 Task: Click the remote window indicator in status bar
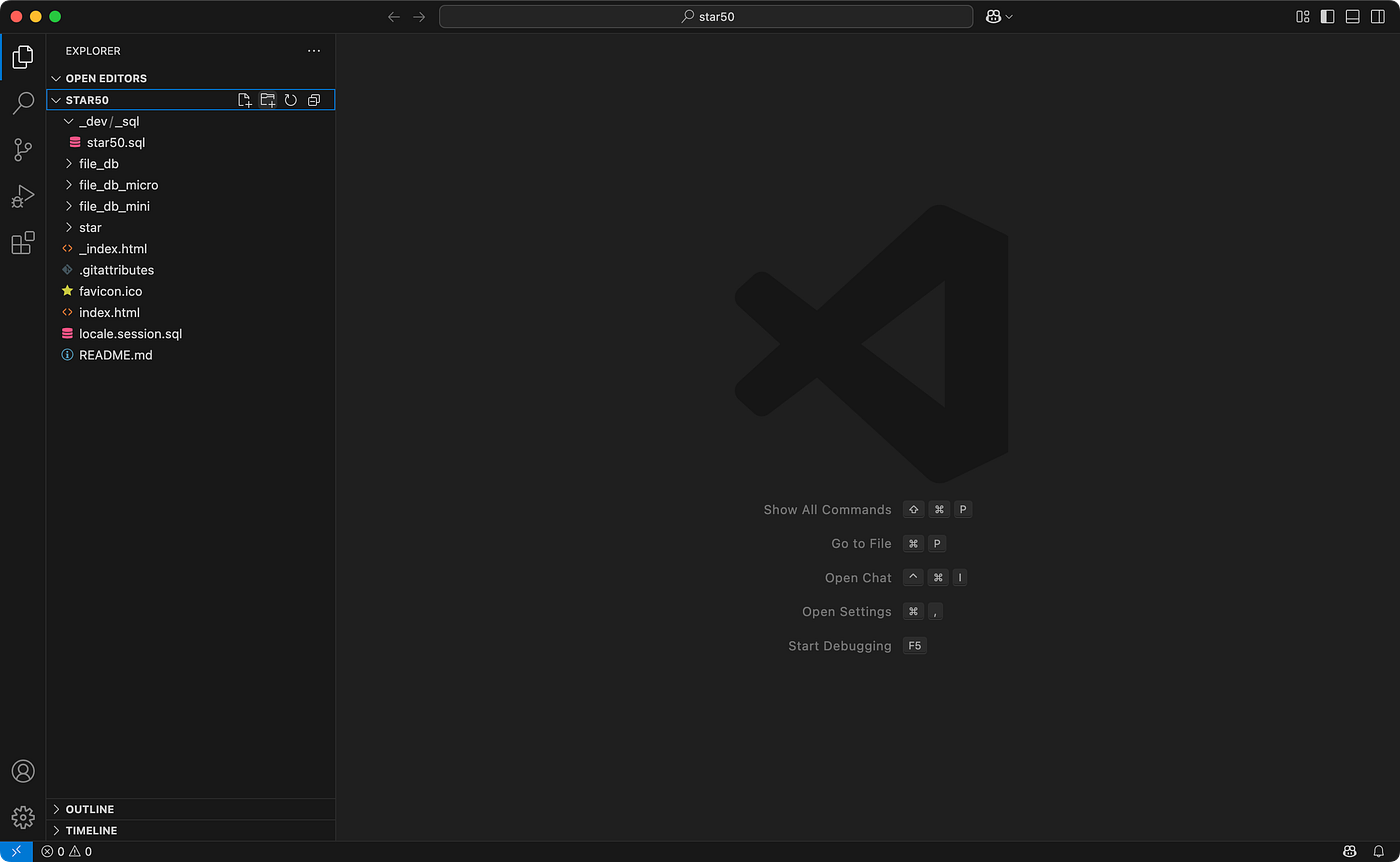click(x=16, y=852)
